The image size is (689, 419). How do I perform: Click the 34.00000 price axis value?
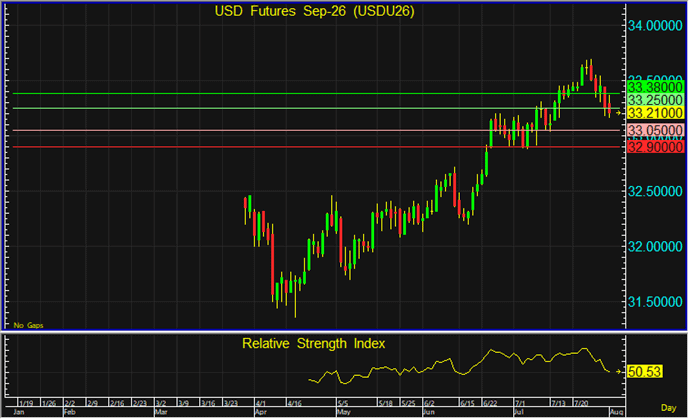click(655, 26)
